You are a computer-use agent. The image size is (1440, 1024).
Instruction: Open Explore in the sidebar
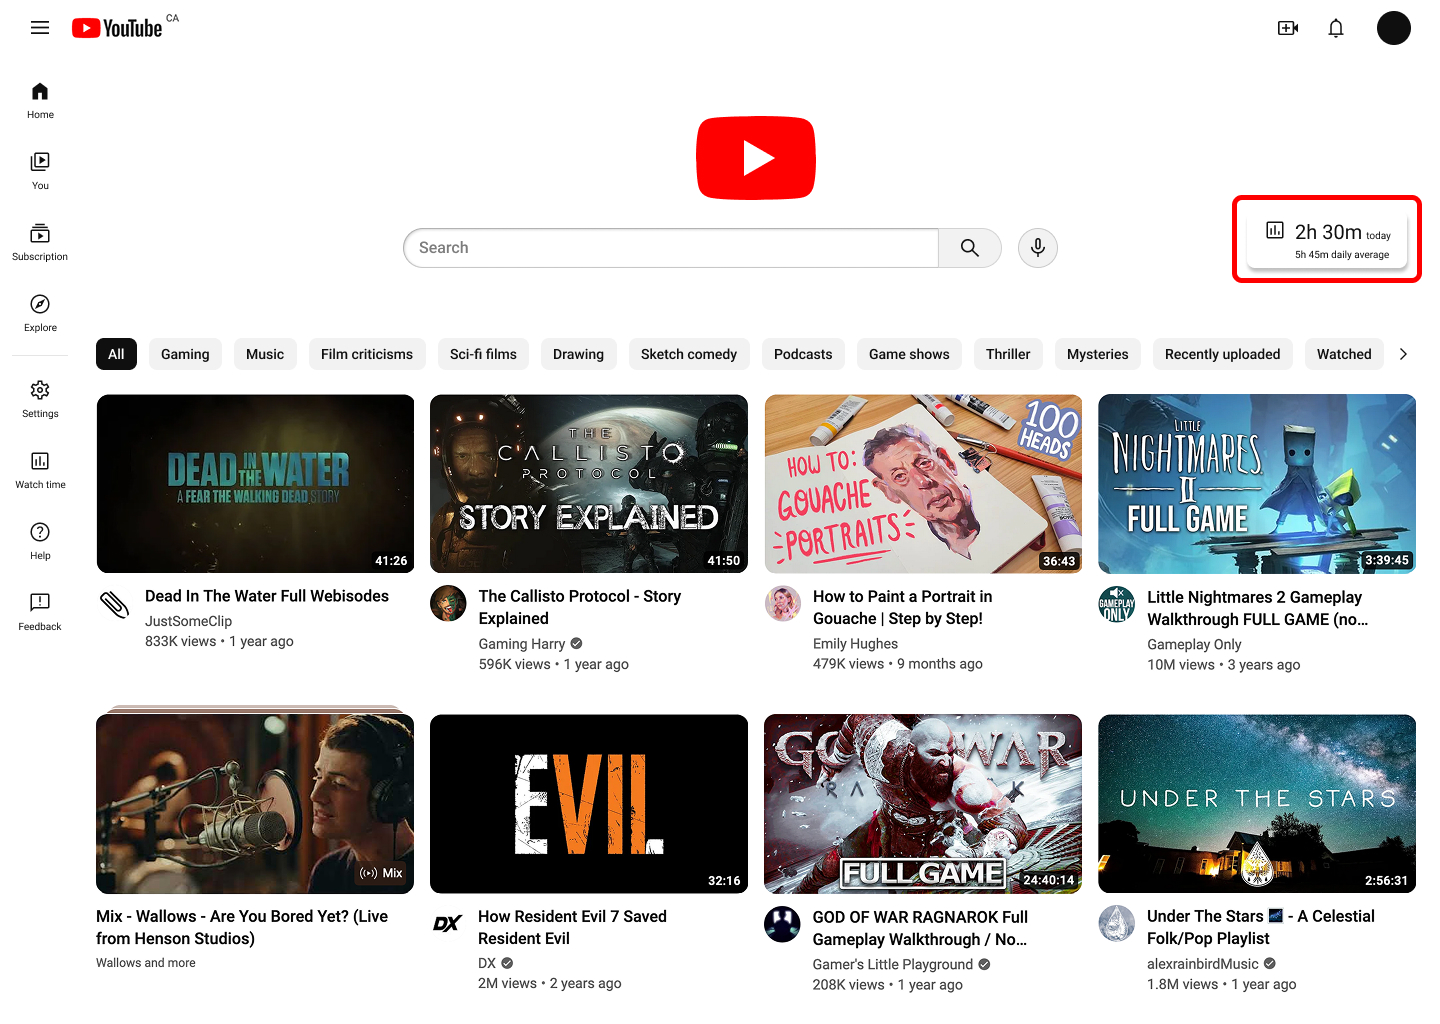pos(40,313)
